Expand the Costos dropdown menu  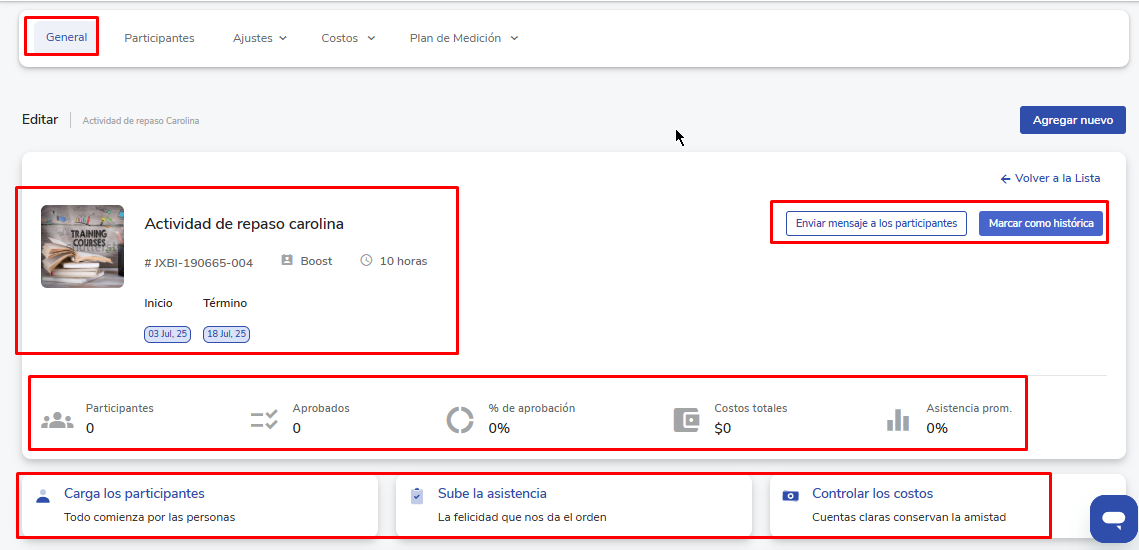347,38
